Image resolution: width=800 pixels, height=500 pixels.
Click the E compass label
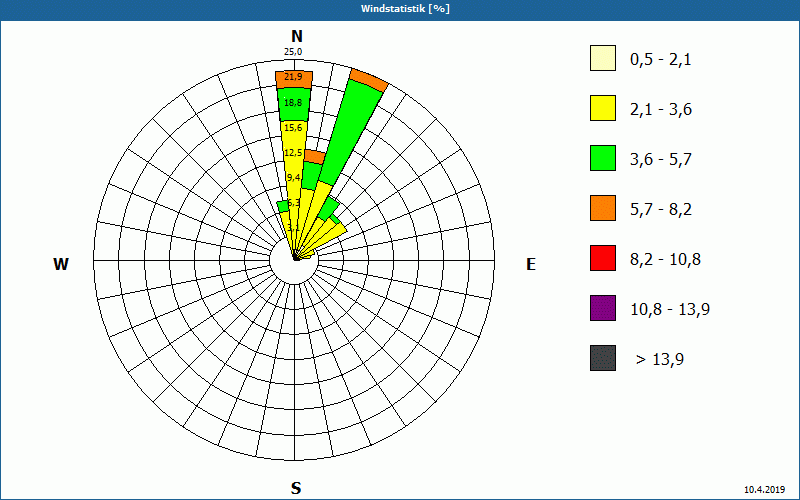[x=531, y=264]
